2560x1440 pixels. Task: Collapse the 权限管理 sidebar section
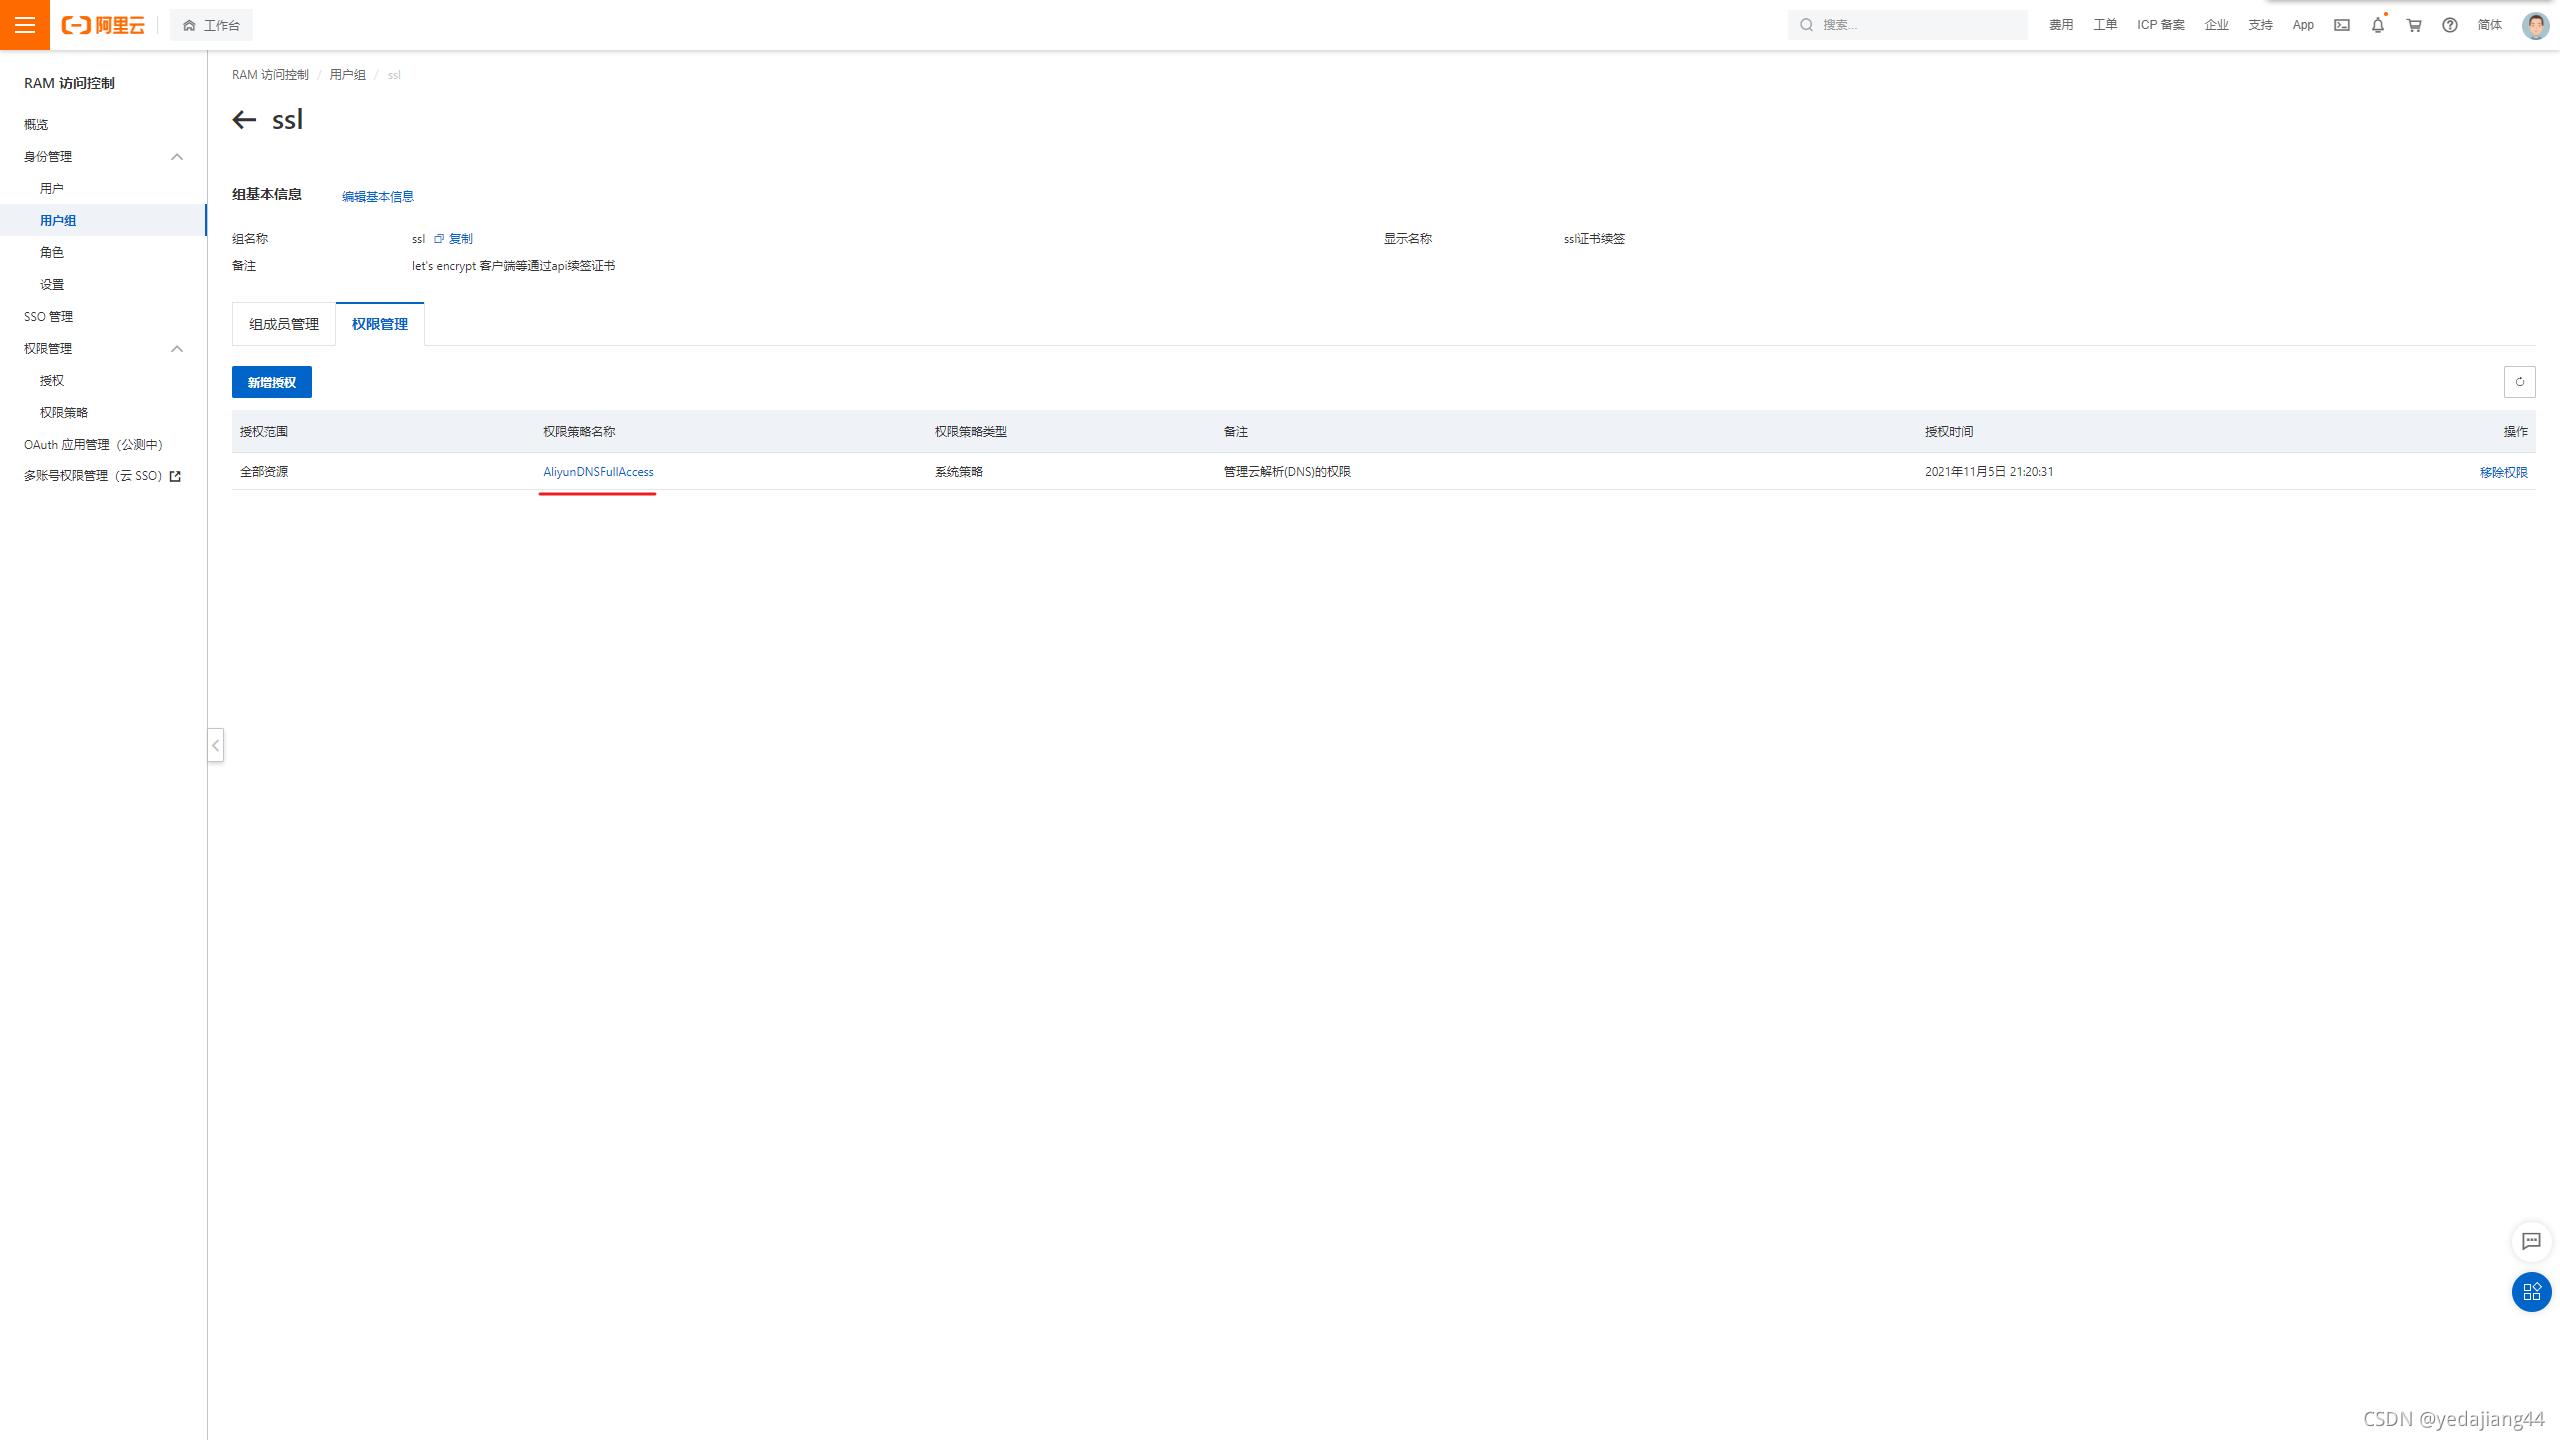pos(177,349)
